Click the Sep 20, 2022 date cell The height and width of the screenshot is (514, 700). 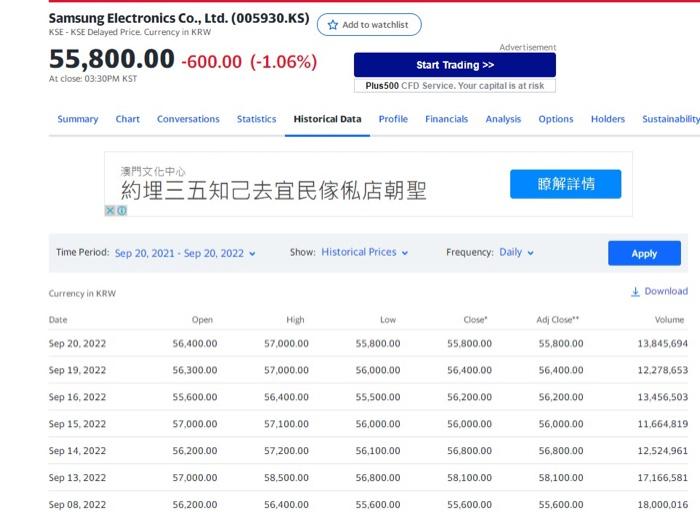(77, 343)
